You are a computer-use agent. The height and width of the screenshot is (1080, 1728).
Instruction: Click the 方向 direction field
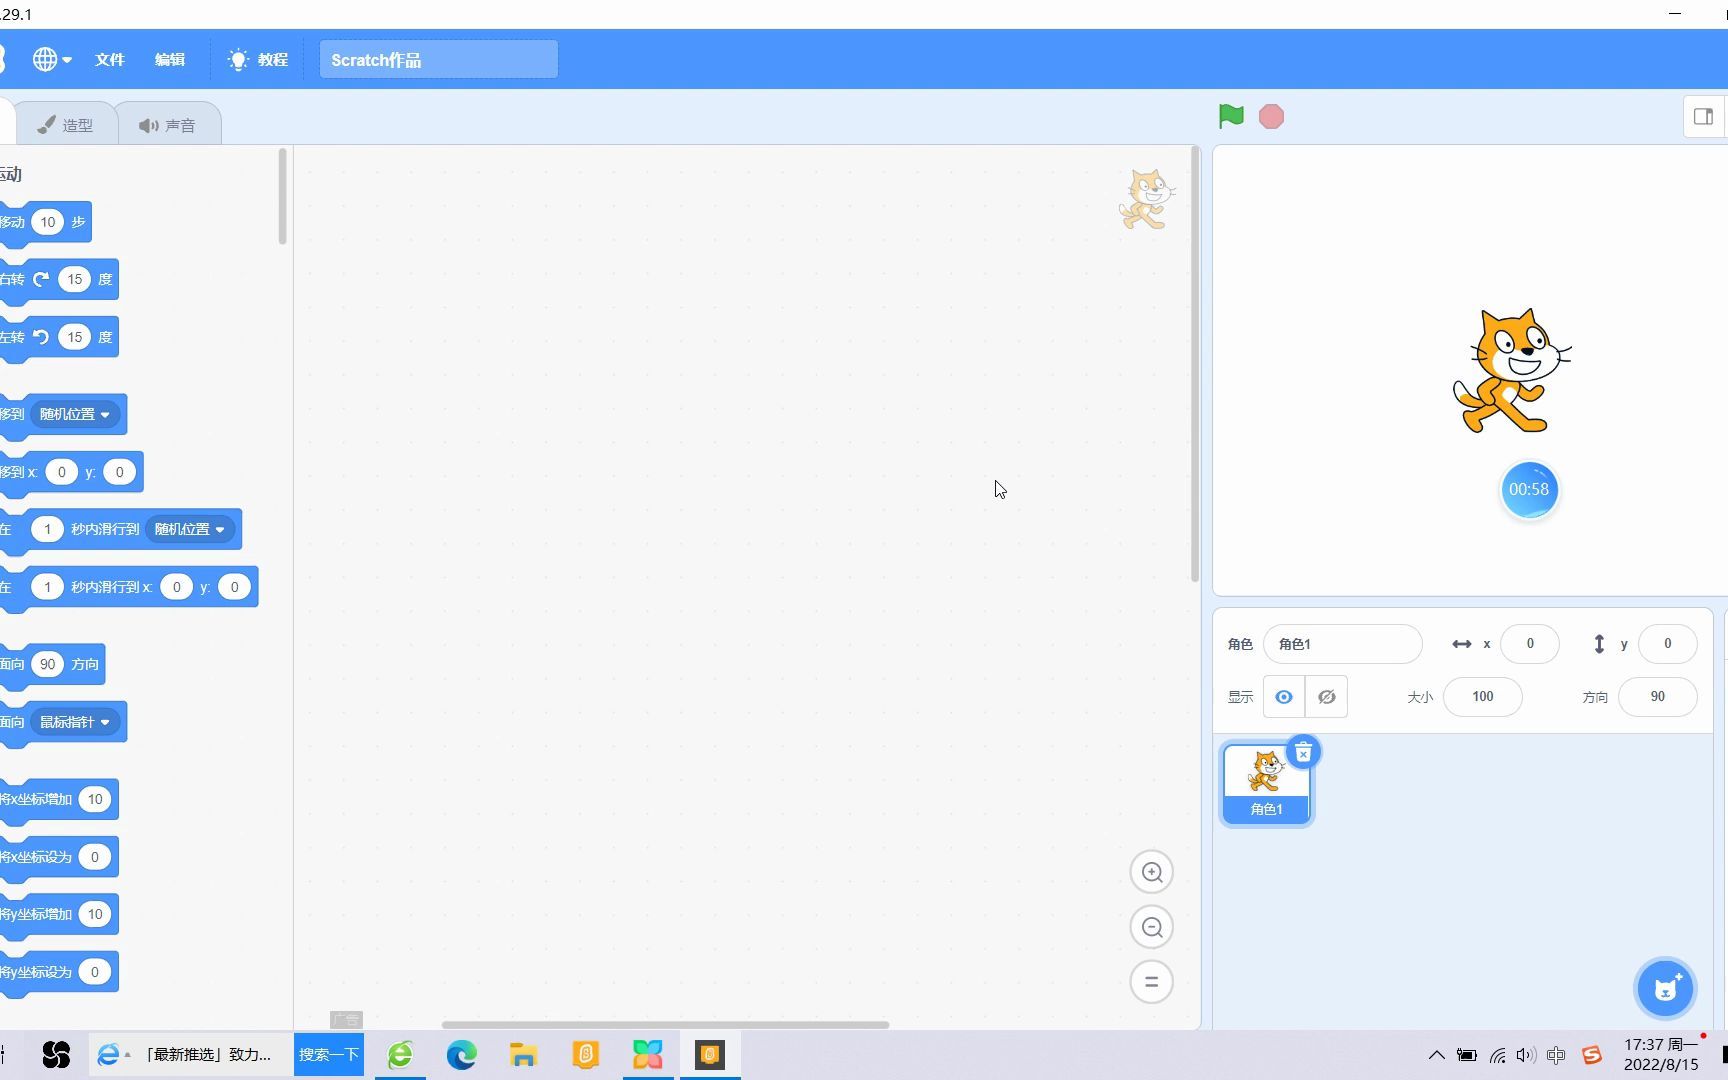(1658, 697)
